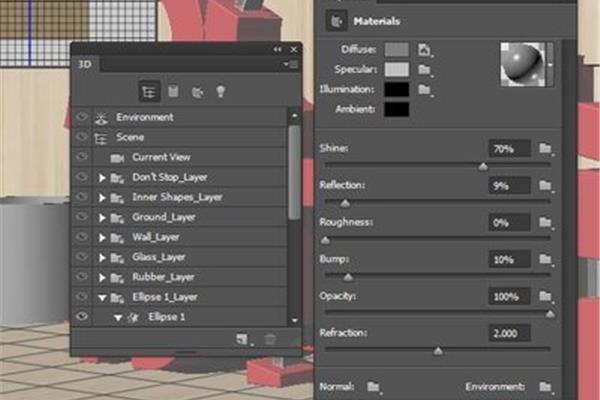Toggle visibility of Scene row

(x=81, y=137)
